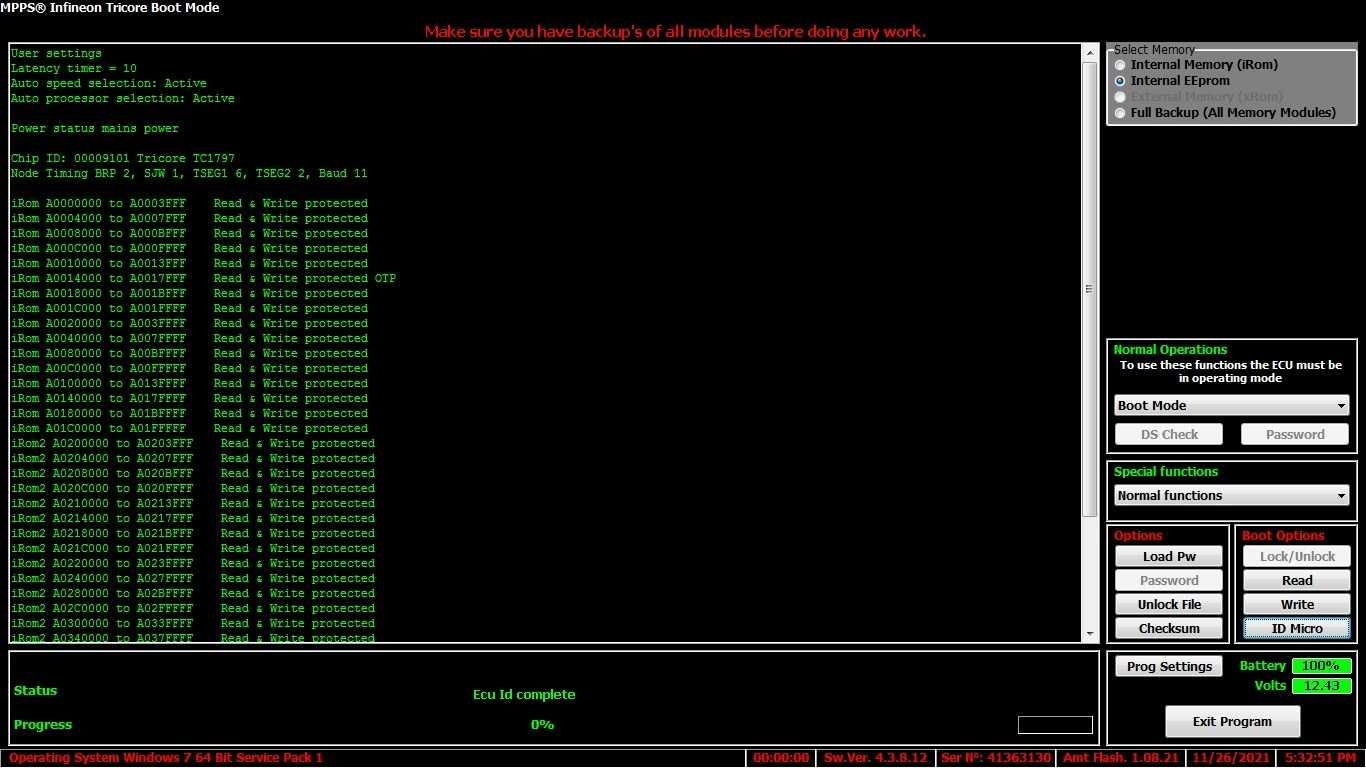Click the log scrollbar down arrow

point(1090,633)
